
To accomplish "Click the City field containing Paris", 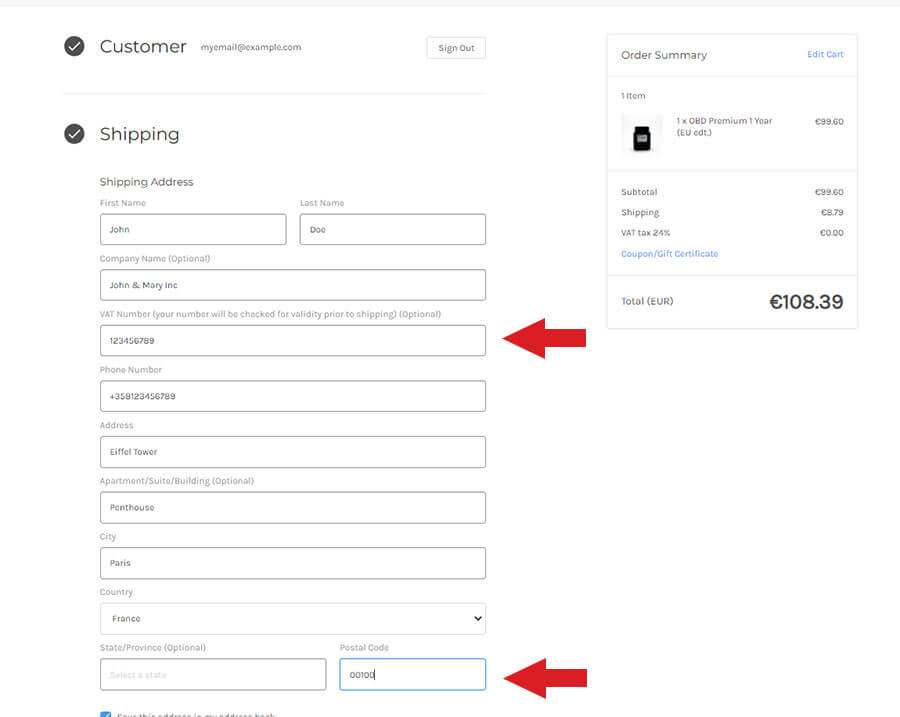I will click(x=293, y=563).
